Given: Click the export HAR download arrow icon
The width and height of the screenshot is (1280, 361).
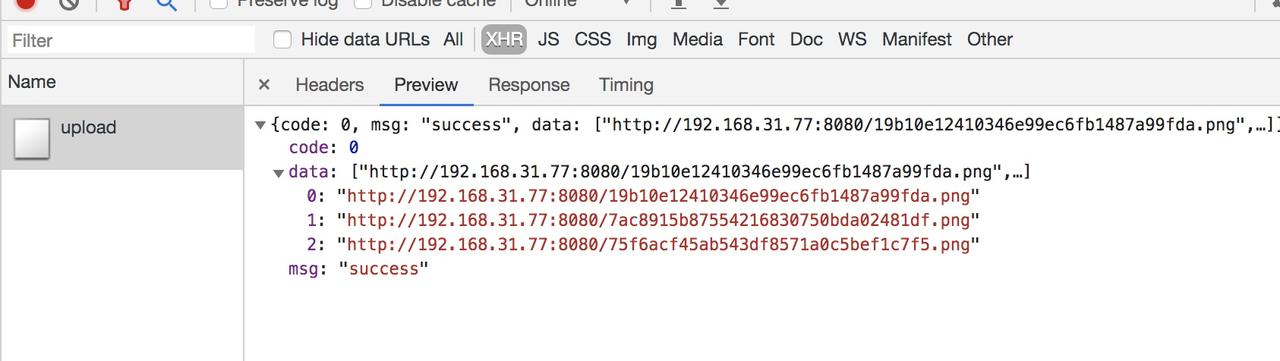Looking at the screenshot, I should (x=720, y=4).
